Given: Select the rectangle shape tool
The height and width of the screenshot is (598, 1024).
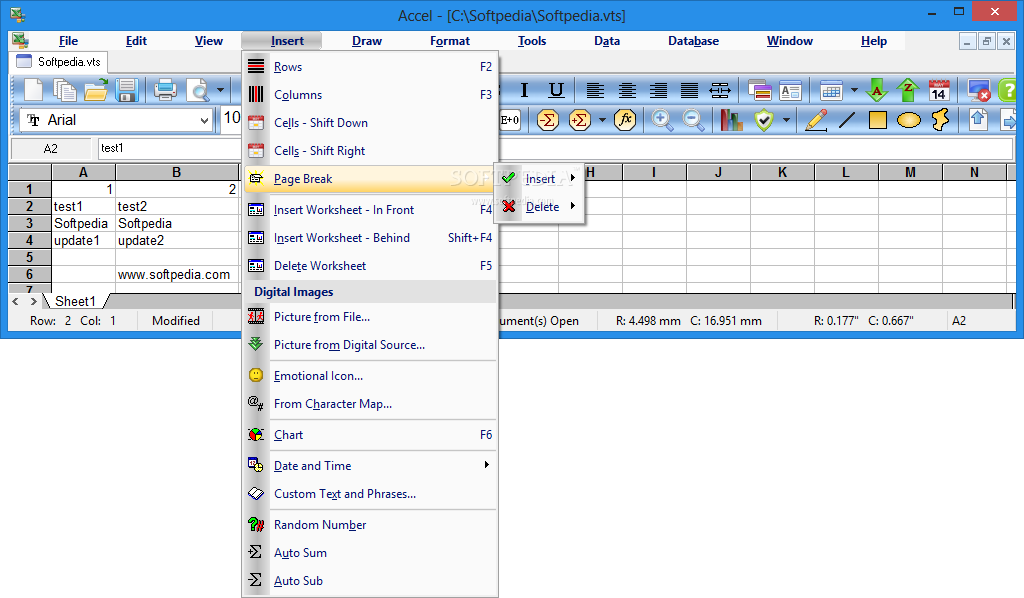Looking at the screenshot, I should click(x=878, y=120).
